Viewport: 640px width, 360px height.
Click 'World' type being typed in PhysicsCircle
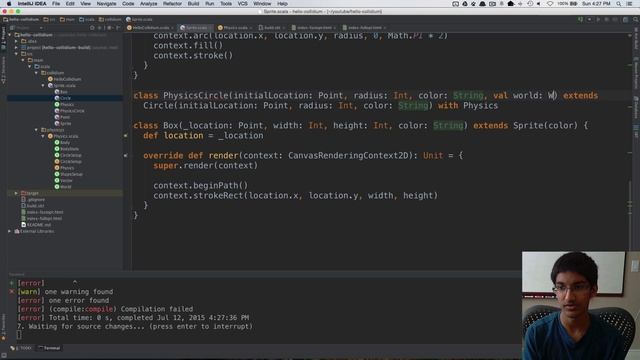tap(552, 96)
